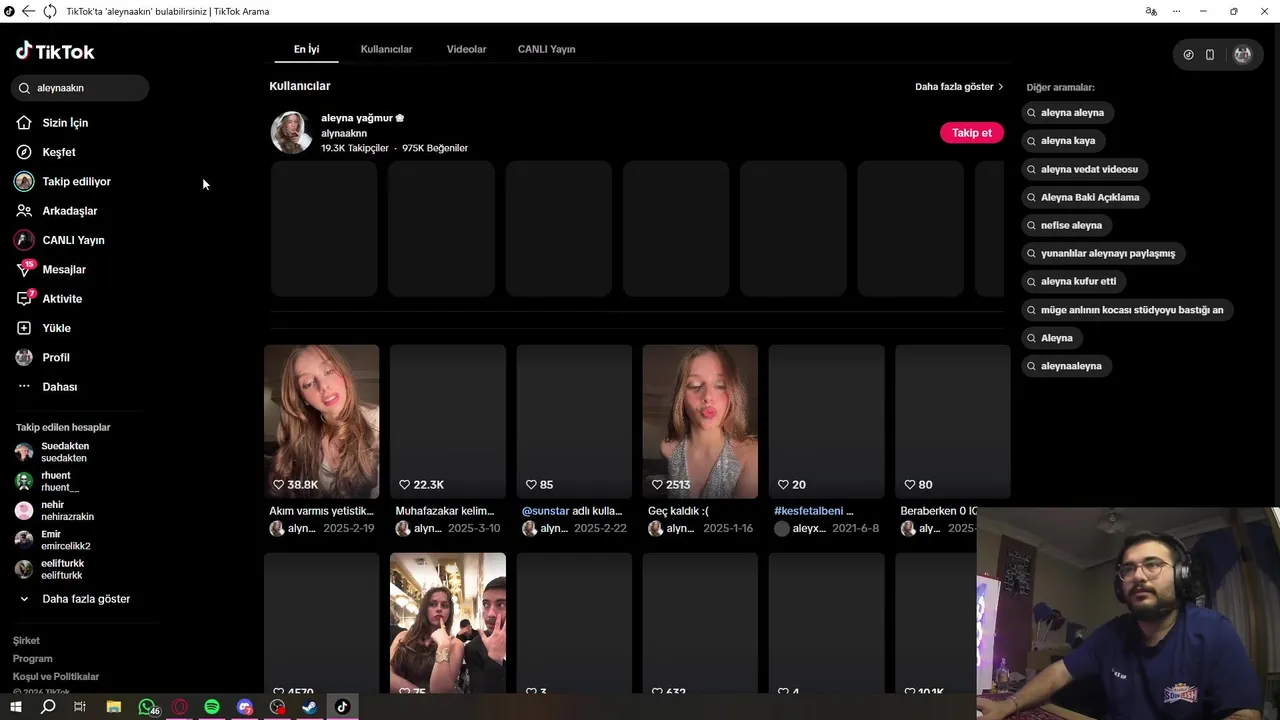Search suggestion aleynaaleyna
This screenshot has width=1280, height=720.
point(1069,366)
